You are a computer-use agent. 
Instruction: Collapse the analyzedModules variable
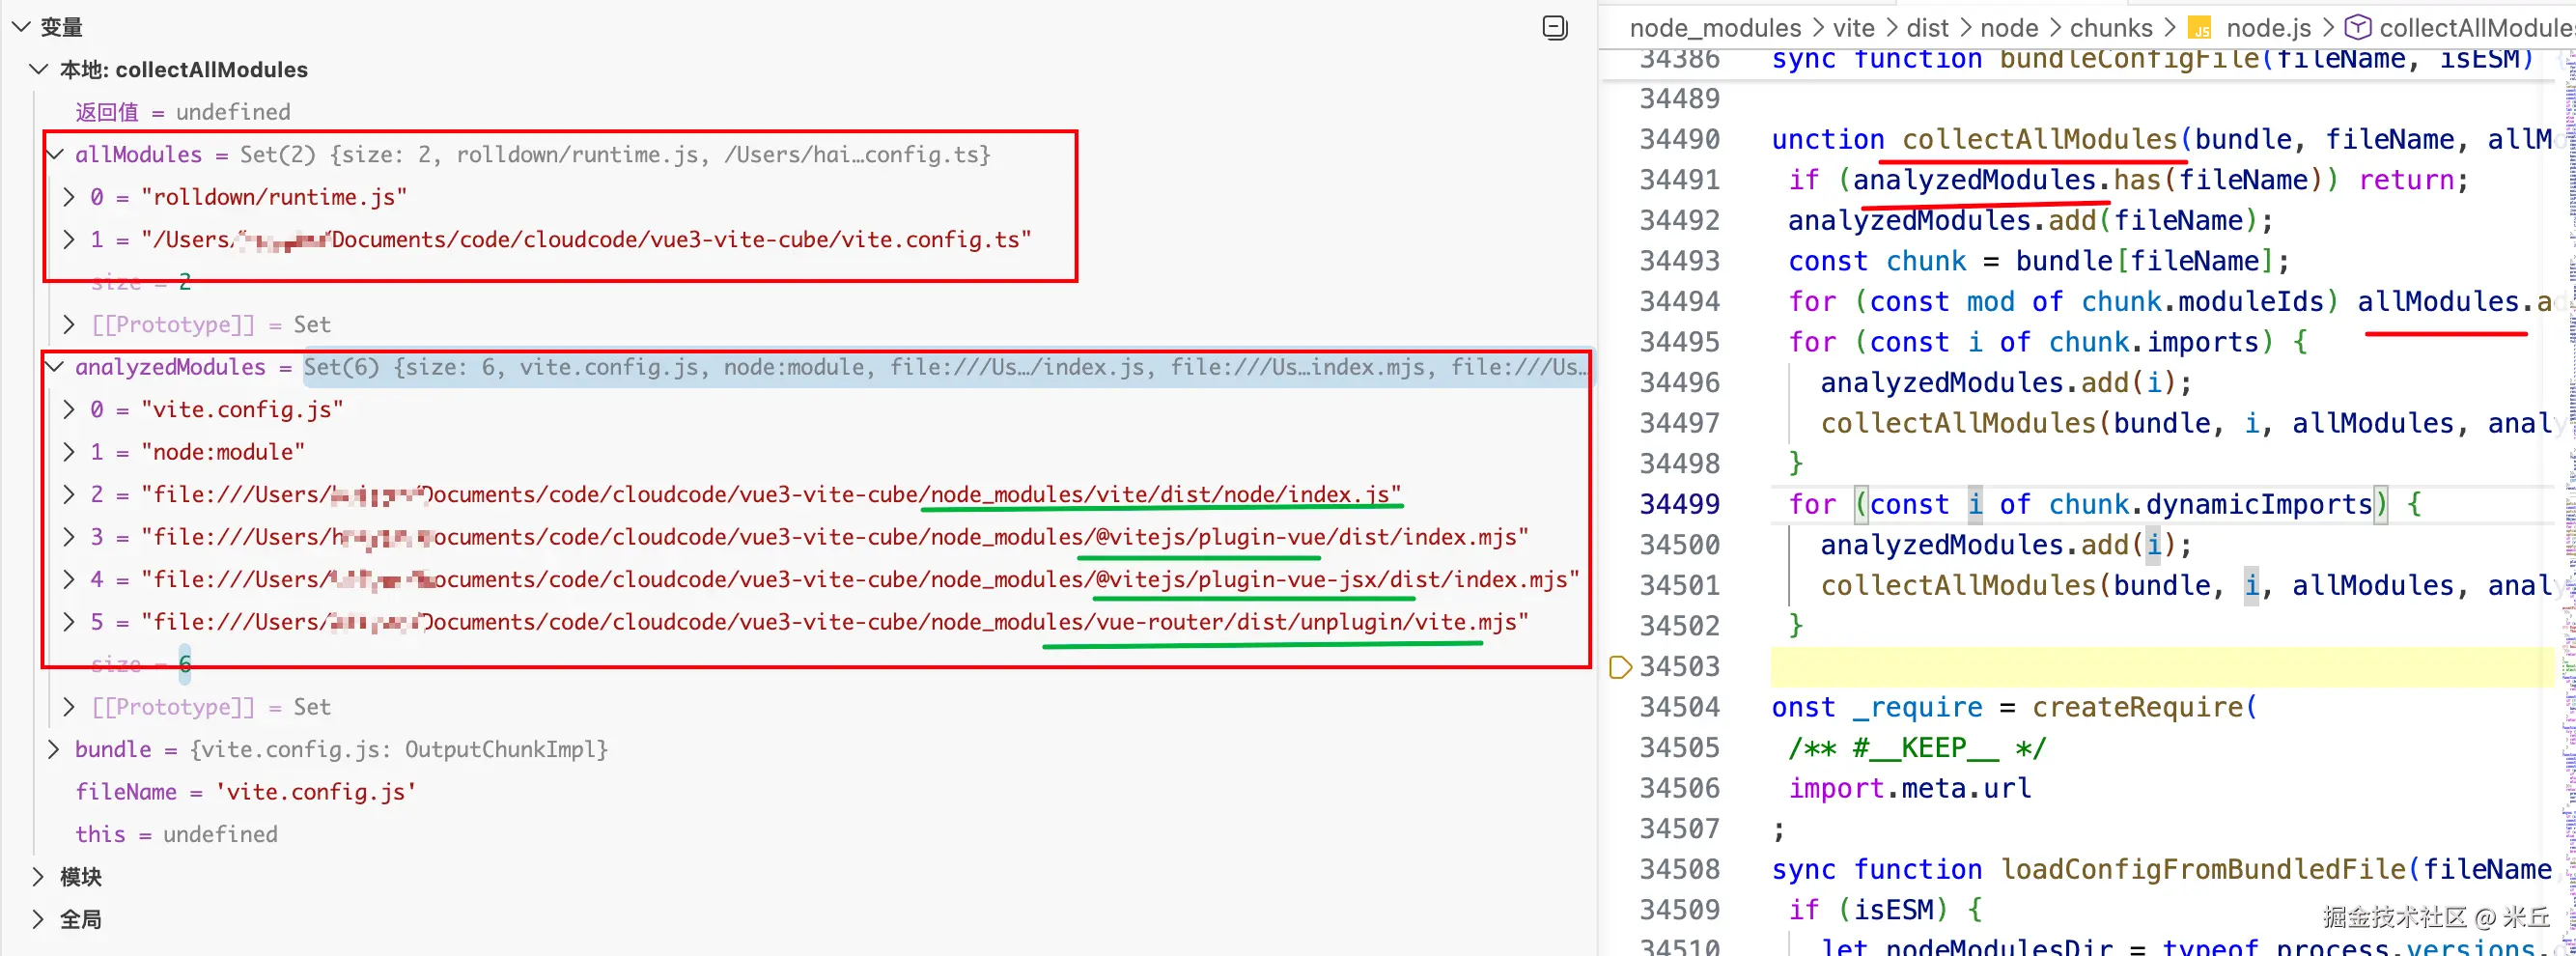tap(56, 367)
